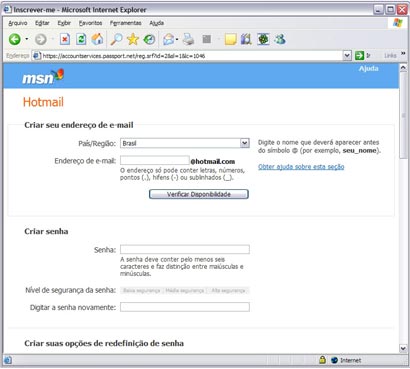Click the Média segurança strength indicator
Screen dimensions: 410x369
(185, 291)
